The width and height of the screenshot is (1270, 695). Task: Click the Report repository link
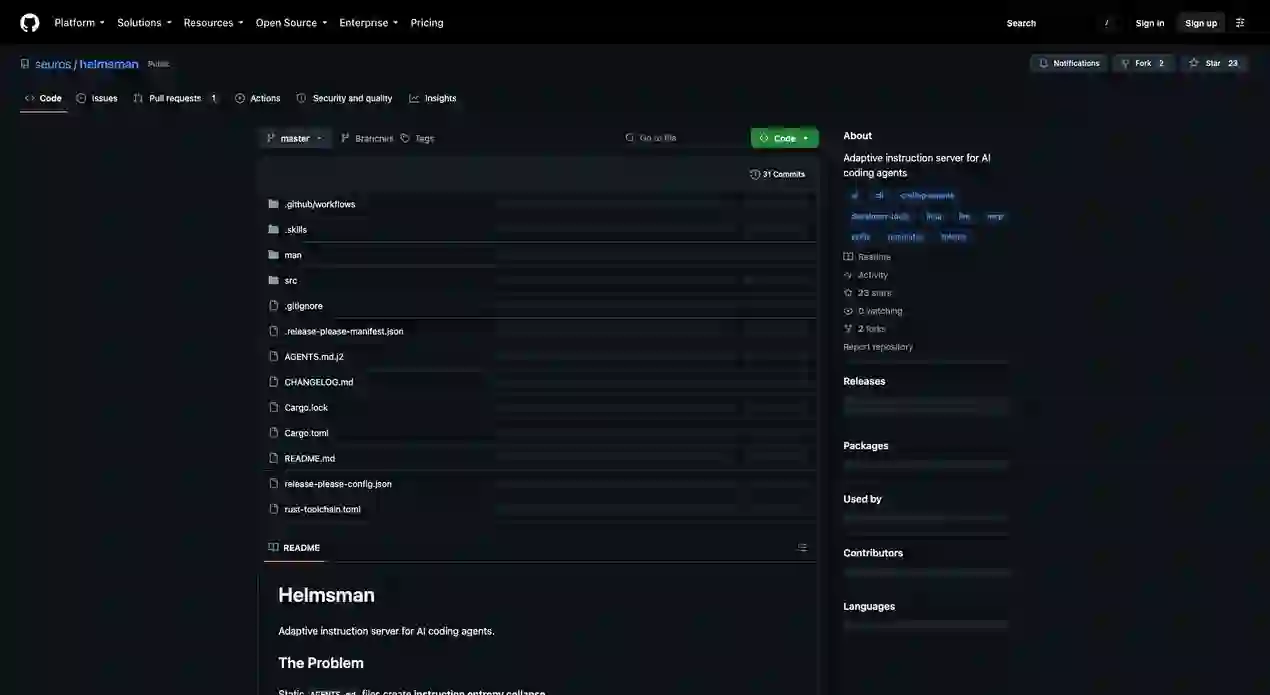(x=878, y=347)
